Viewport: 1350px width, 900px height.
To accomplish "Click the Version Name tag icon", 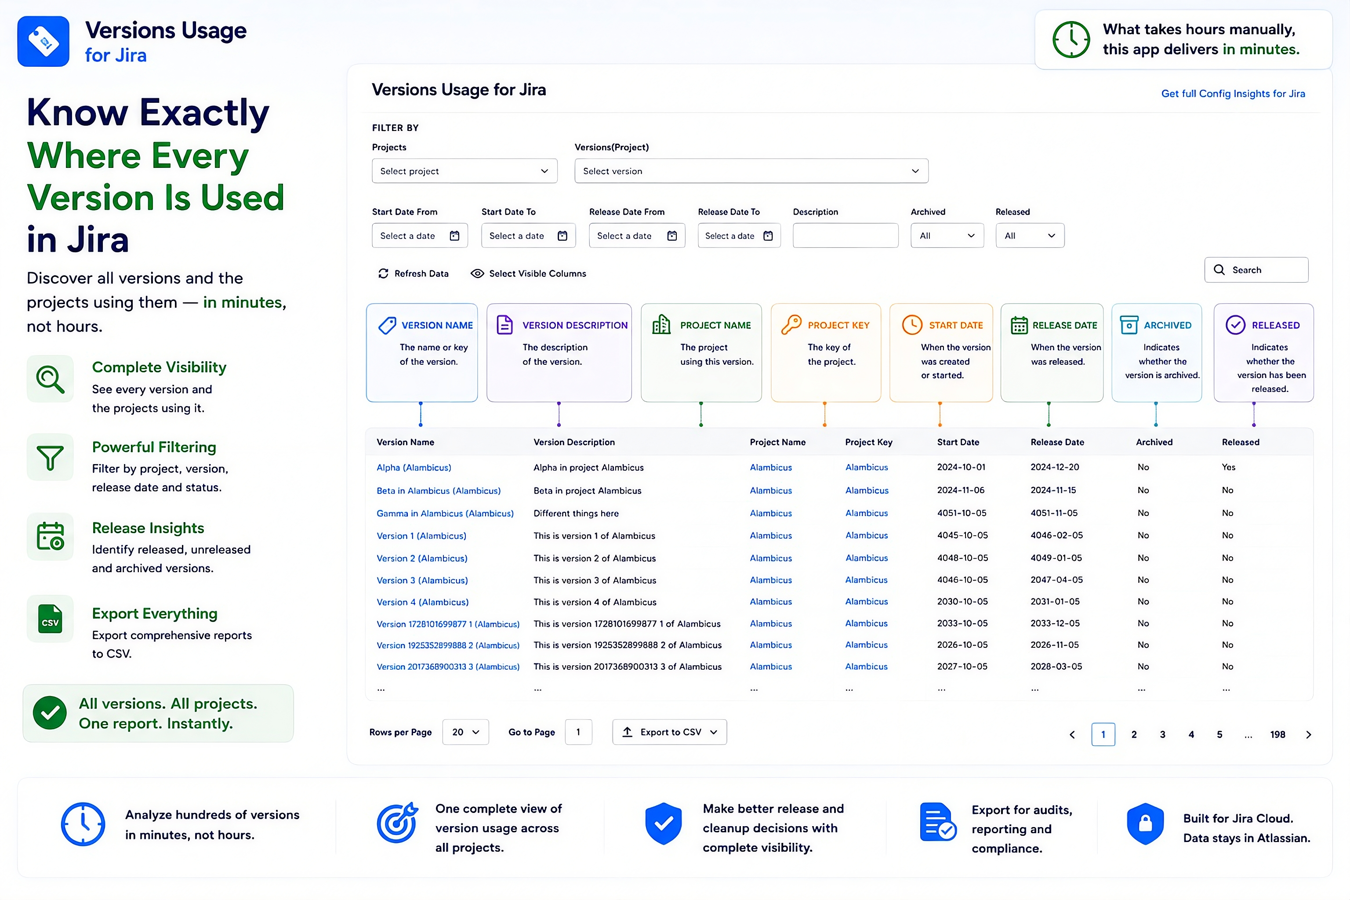I will [387, 325].
